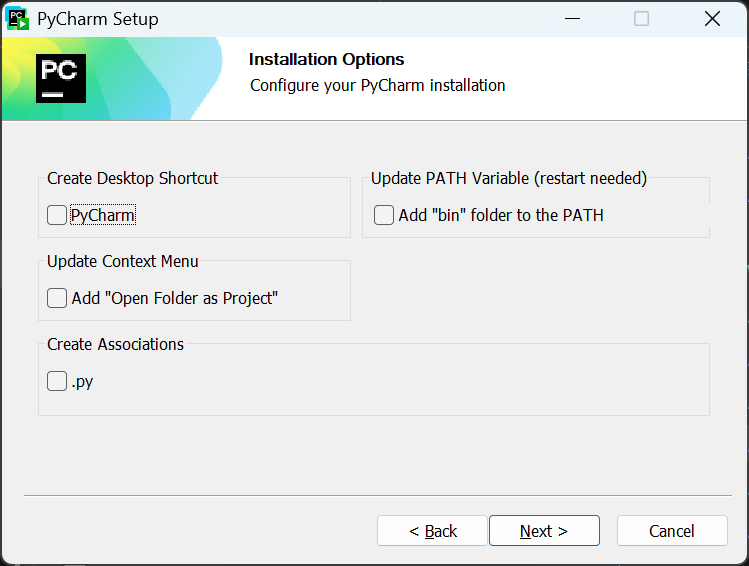
Task: Click the greyed-out maximize window icon
Action: [642, 18]
